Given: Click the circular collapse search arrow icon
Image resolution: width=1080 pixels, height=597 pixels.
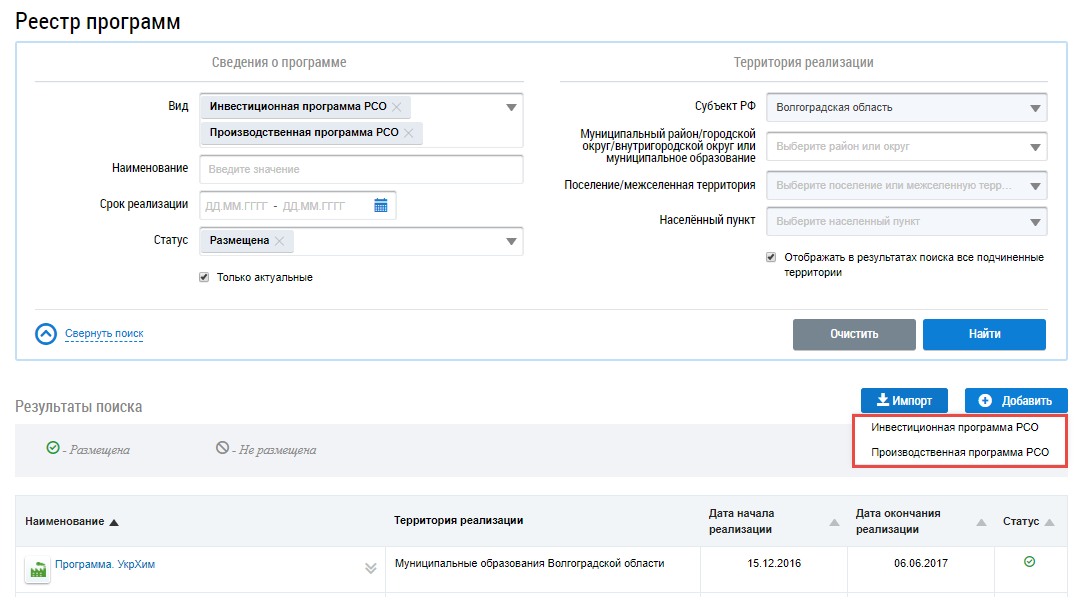Looking at the screenshot, I should [46, 334].
